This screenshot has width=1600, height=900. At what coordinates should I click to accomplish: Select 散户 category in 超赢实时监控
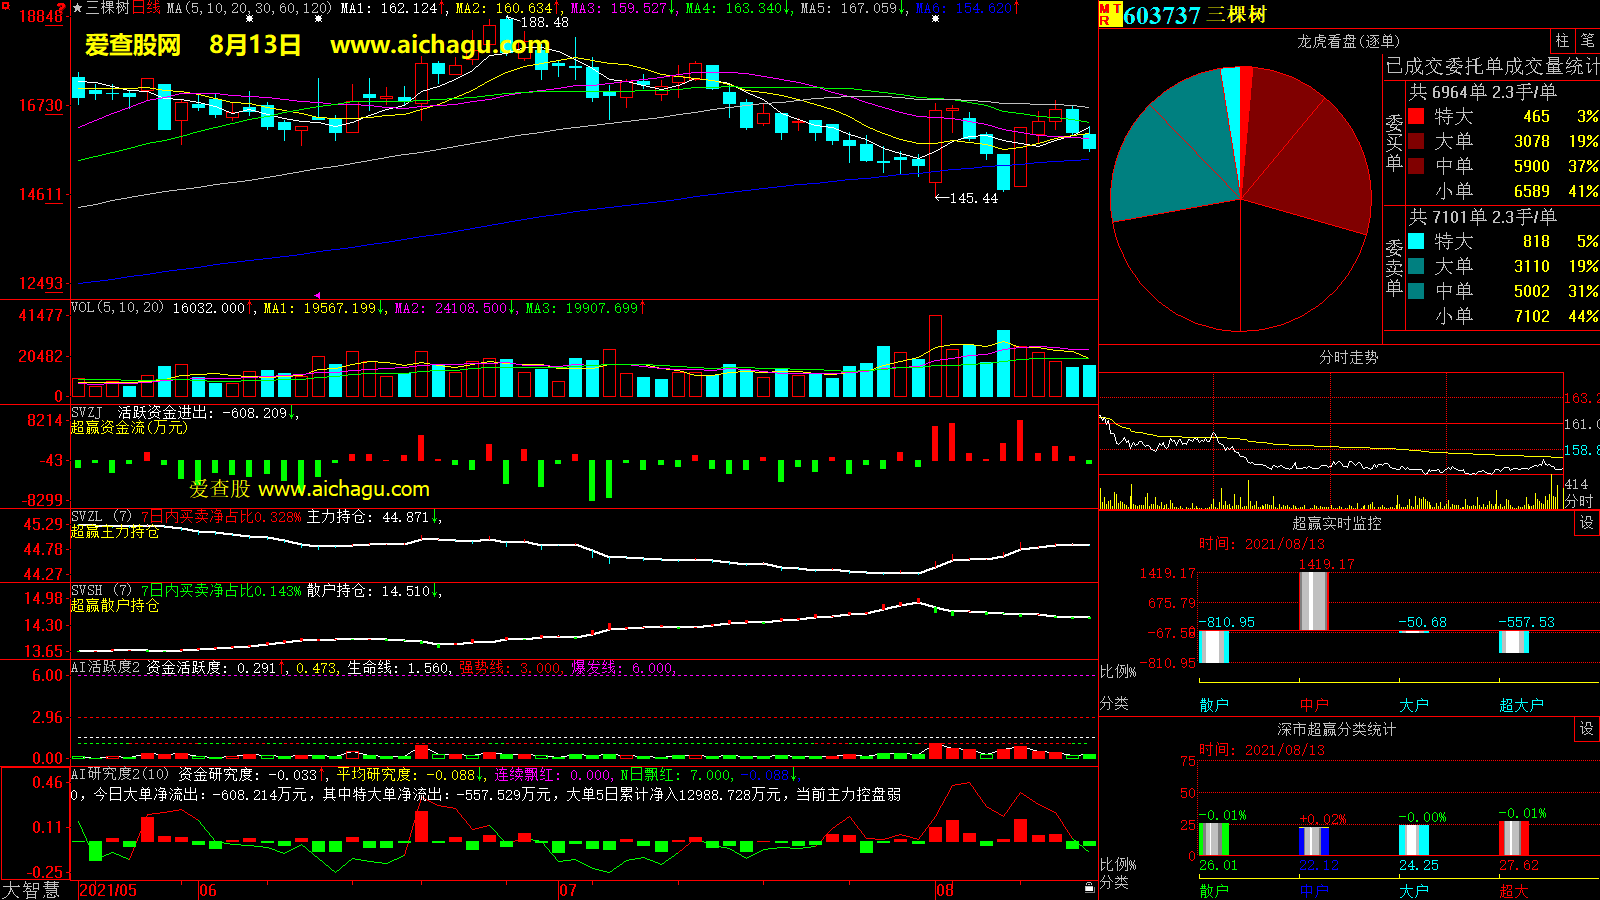tap(1213, 705)
